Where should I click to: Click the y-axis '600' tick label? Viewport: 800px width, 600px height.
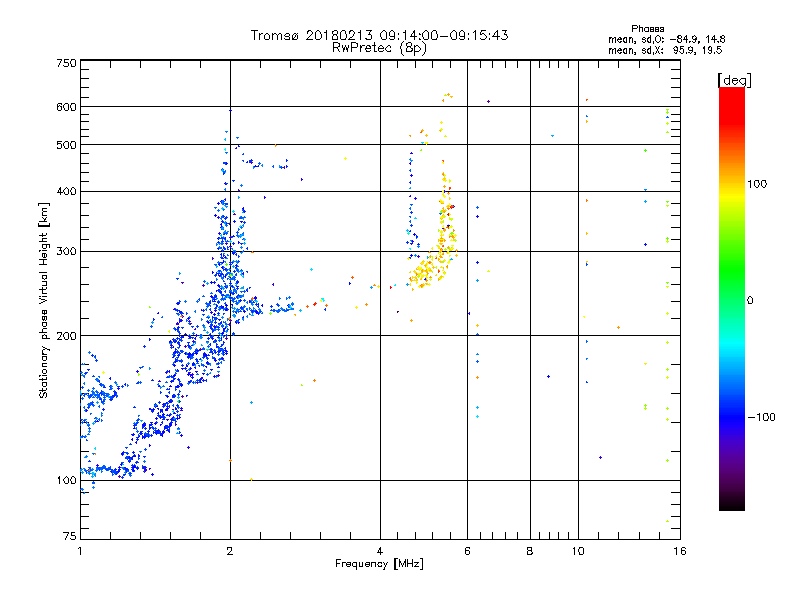coord(66,107)
